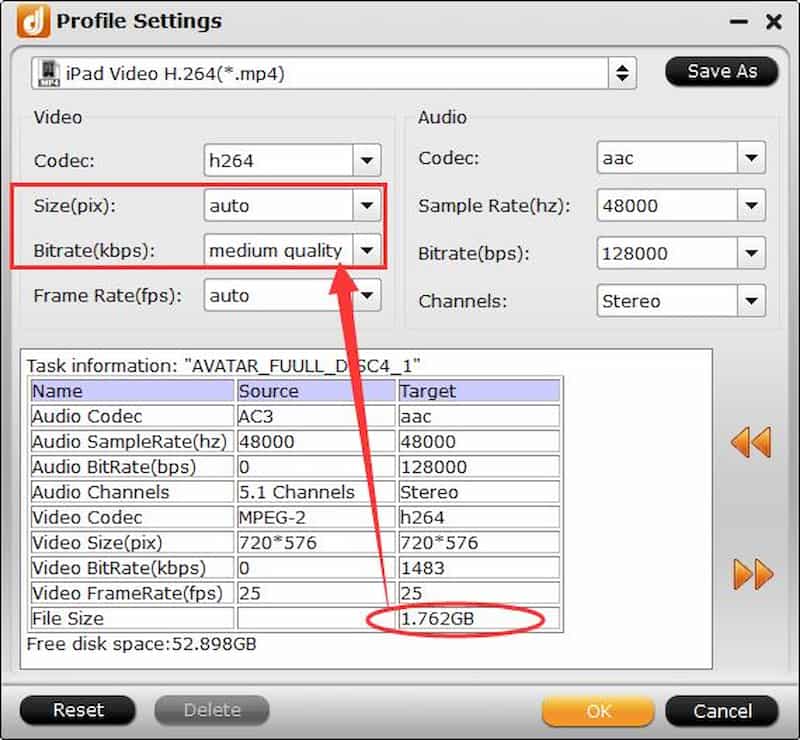Click the Save As button
Viewport: 800px width, 740px height.
722,71
